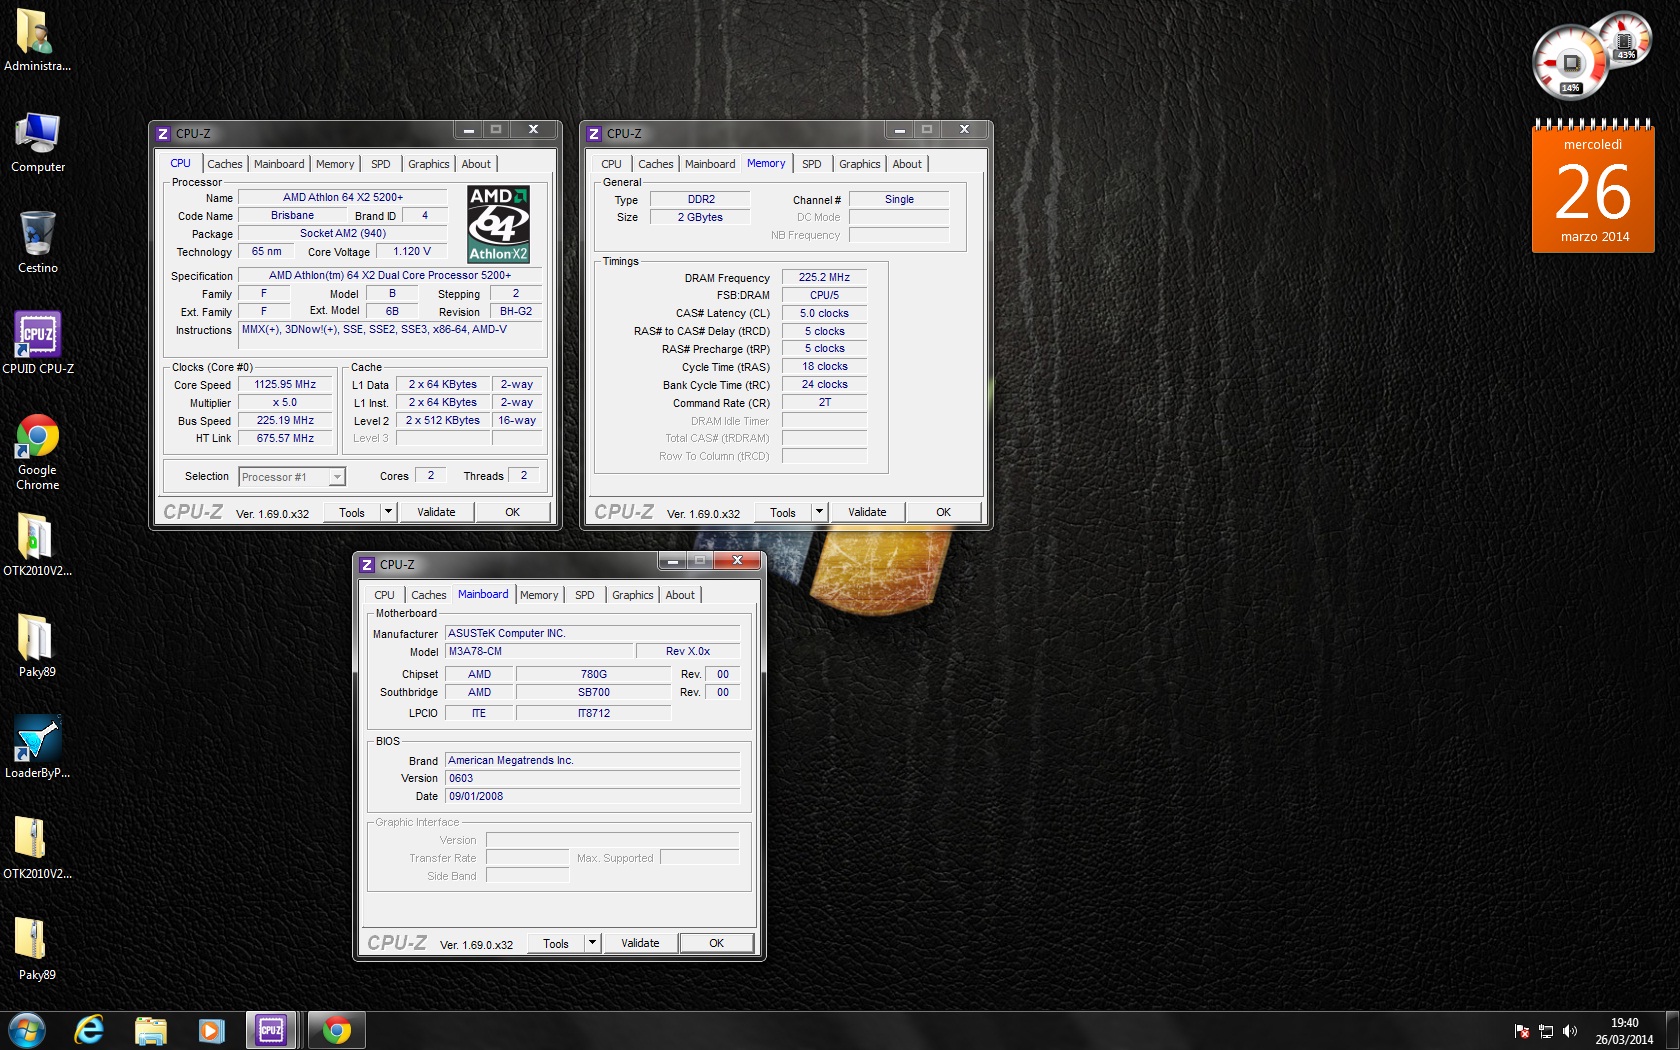
Task: Open SPD tab in Memory window
Action: tap(812, 164)
